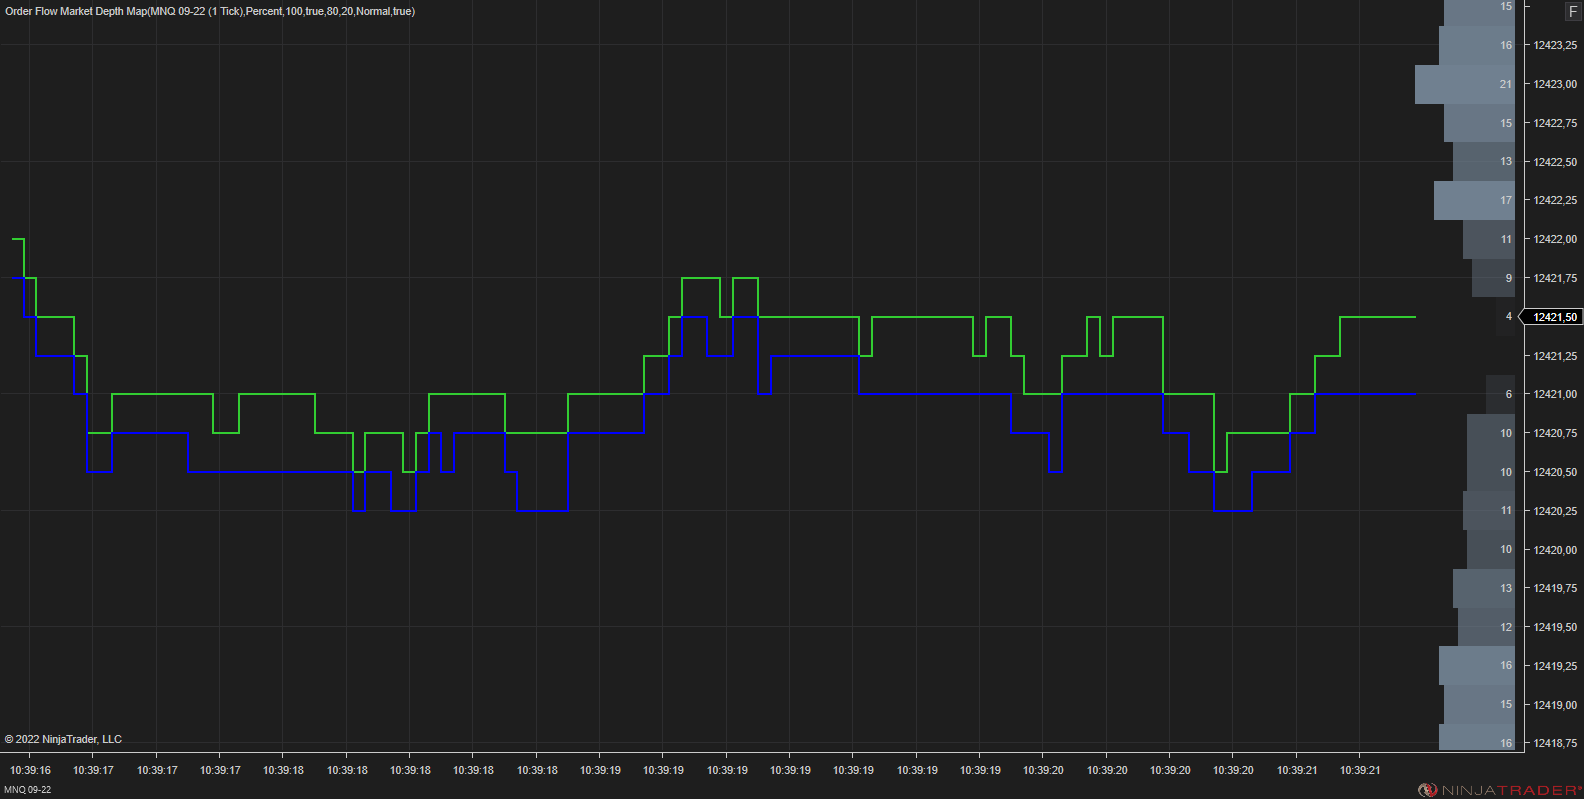
Task: Click the 12419,25 price axis label
Action: 1555,666
